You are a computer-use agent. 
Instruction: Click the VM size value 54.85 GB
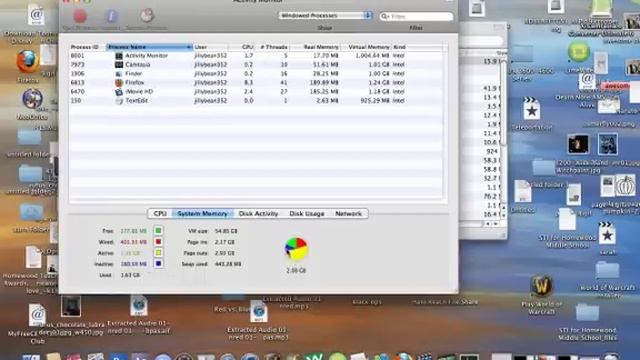point(226,231)
